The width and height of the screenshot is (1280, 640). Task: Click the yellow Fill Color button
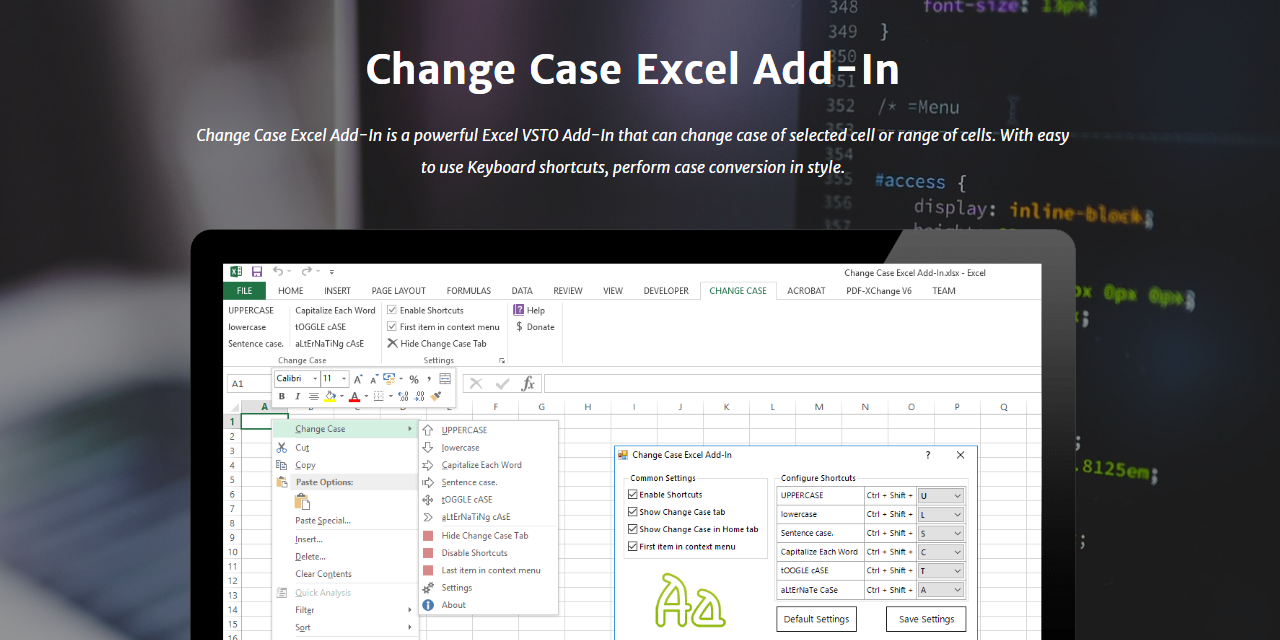[330, 396]
